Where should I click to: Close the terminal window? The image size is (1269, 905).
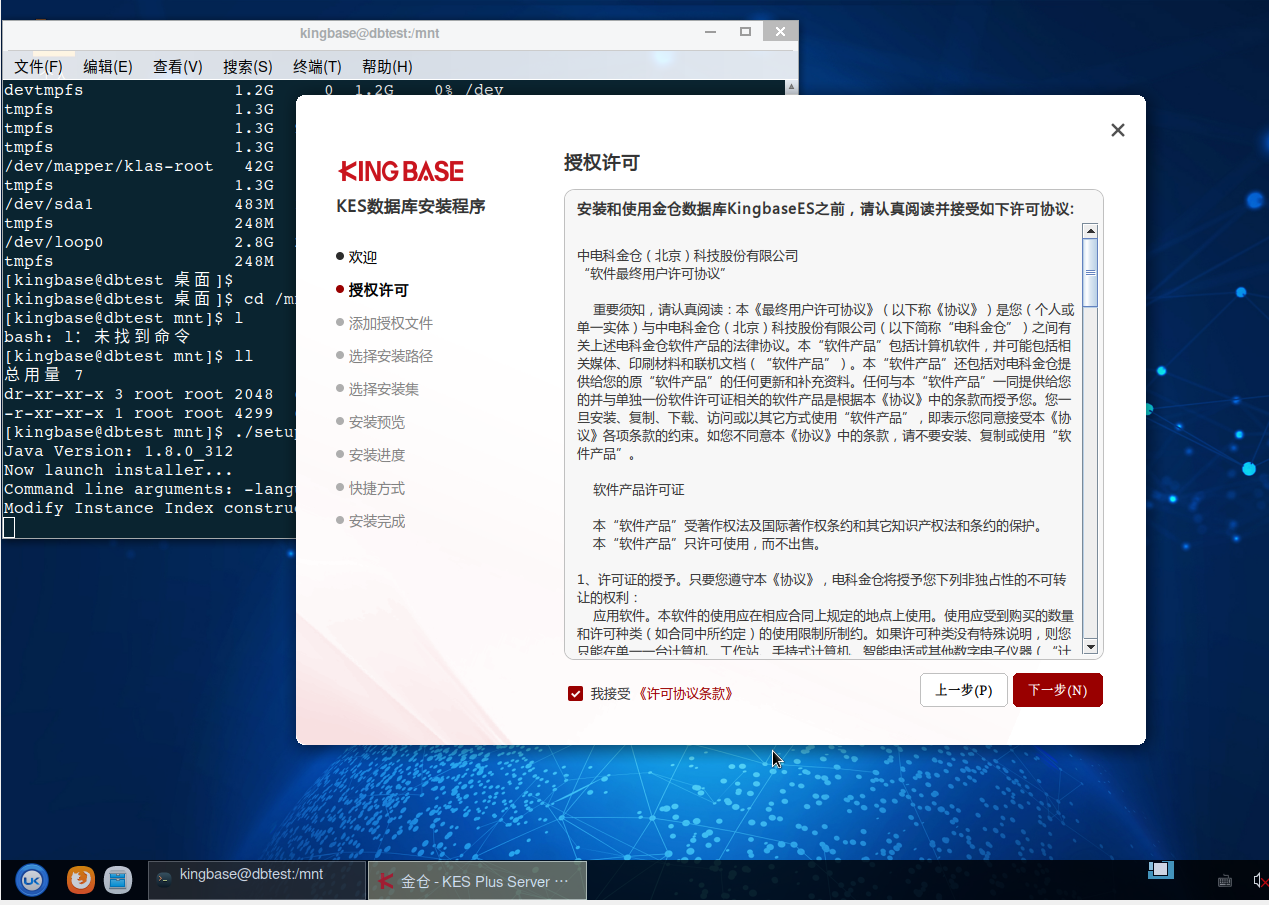779,32
